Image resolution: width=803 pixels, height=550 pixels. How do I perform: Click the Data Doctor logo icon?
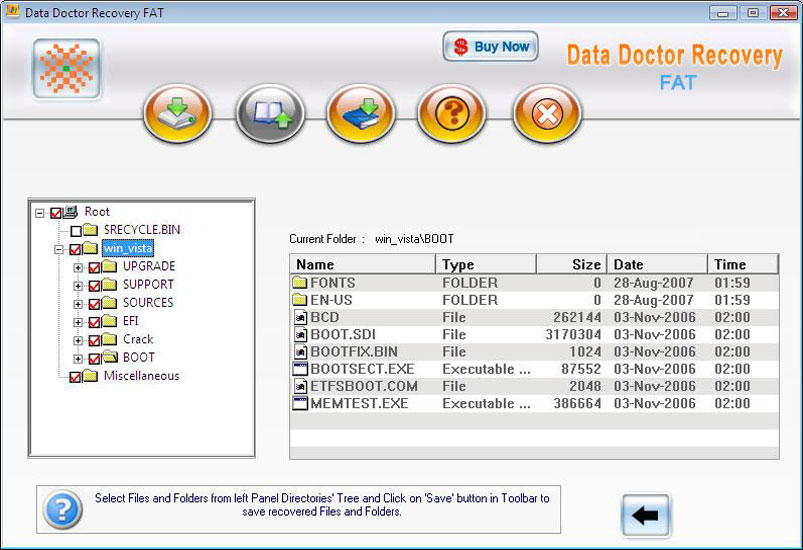click(x=67, y=69)
